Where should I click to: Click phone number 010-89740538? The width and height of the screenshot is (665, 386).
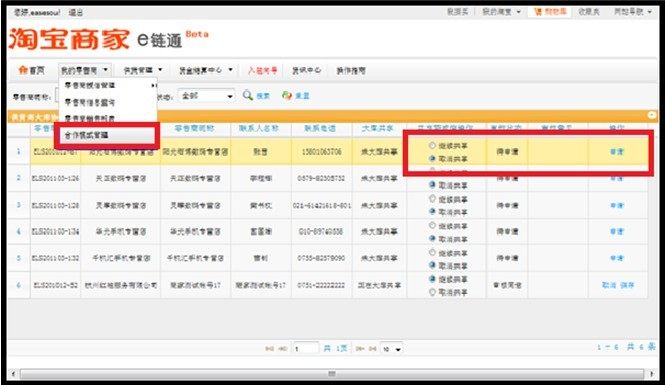pyautogui.click(x=321, y=232)
